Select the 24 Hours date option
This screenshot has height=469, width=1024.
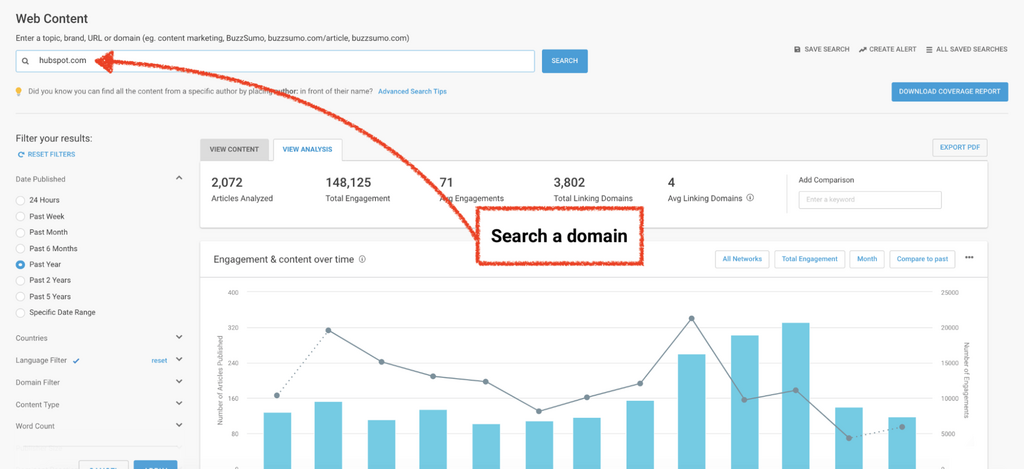coord(20,200)
